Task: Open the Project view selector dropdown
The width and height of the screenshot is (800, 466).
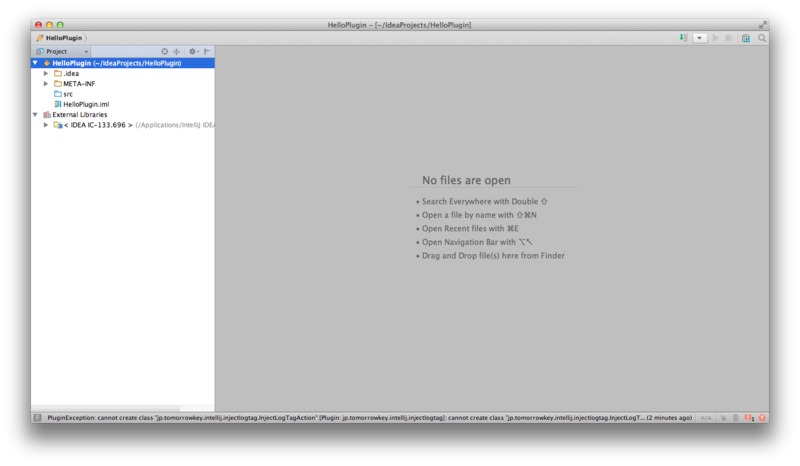Action: (63, 52)
